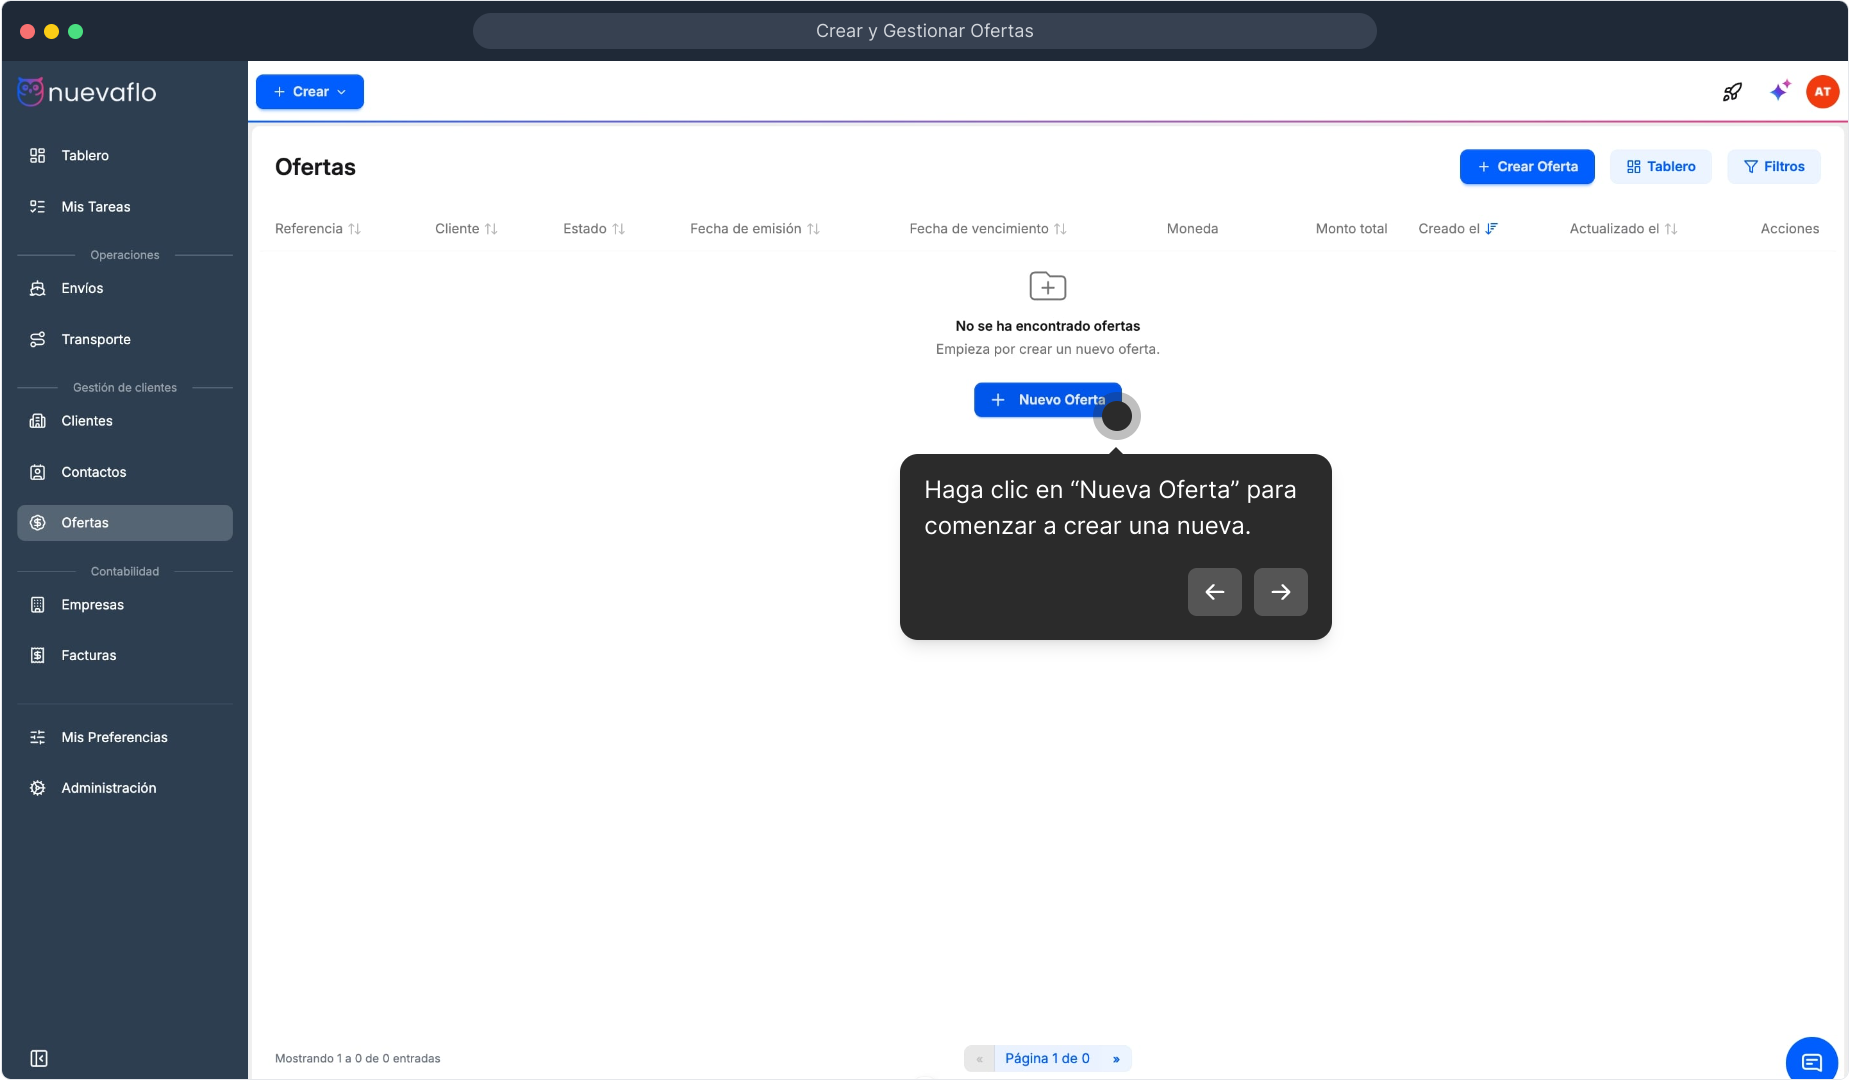Sort table by Referencia column
The image size is (1850, 1080).
[x=317, y=229]
